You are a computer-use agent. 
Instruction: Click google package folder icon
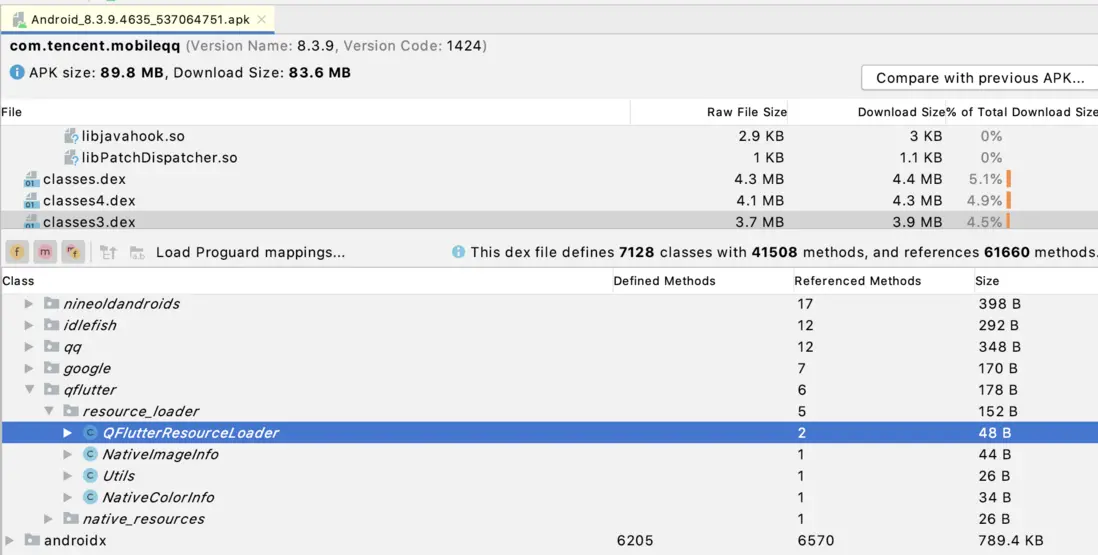pos(51,367)
